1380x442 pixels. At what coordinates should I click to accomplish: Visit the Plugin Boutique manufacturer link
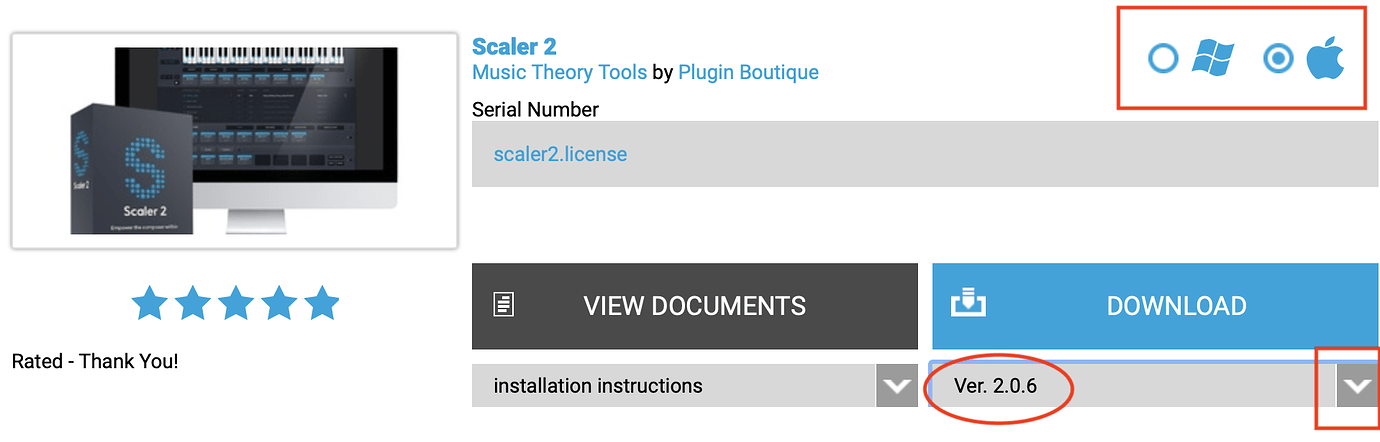point(748,72)
